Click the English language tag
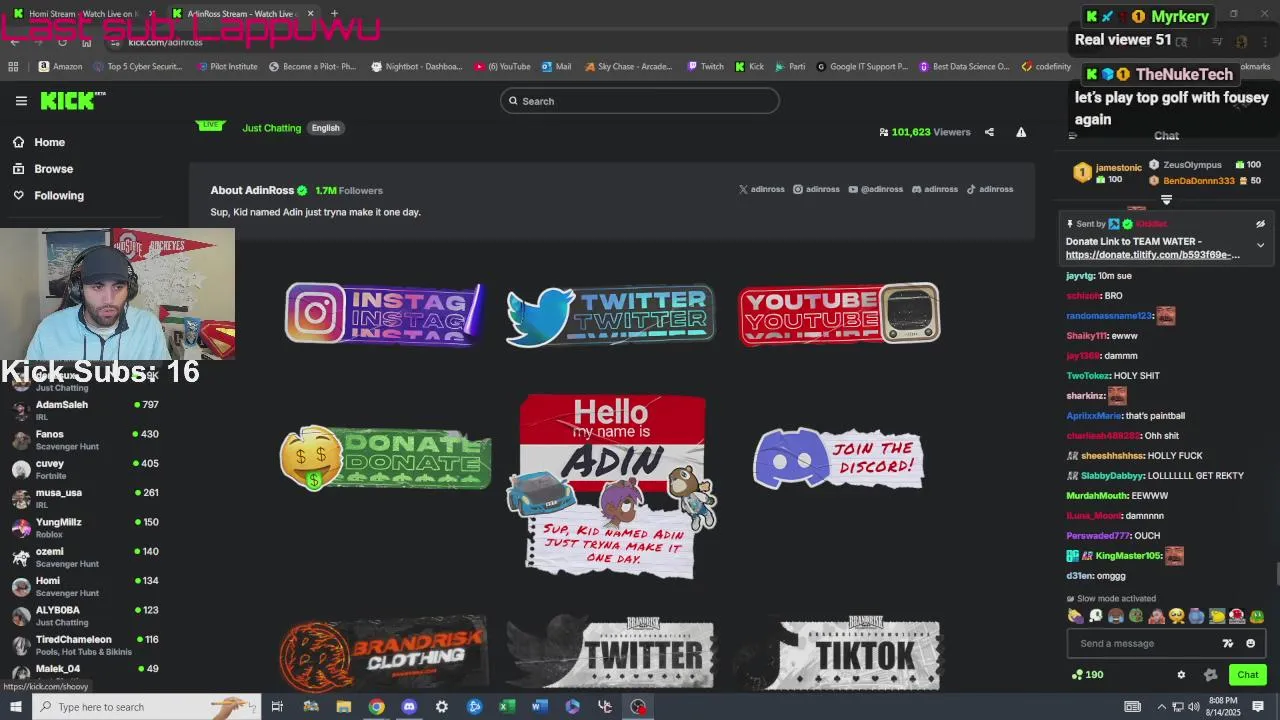The image size is (1280, 720). (325, 128)
